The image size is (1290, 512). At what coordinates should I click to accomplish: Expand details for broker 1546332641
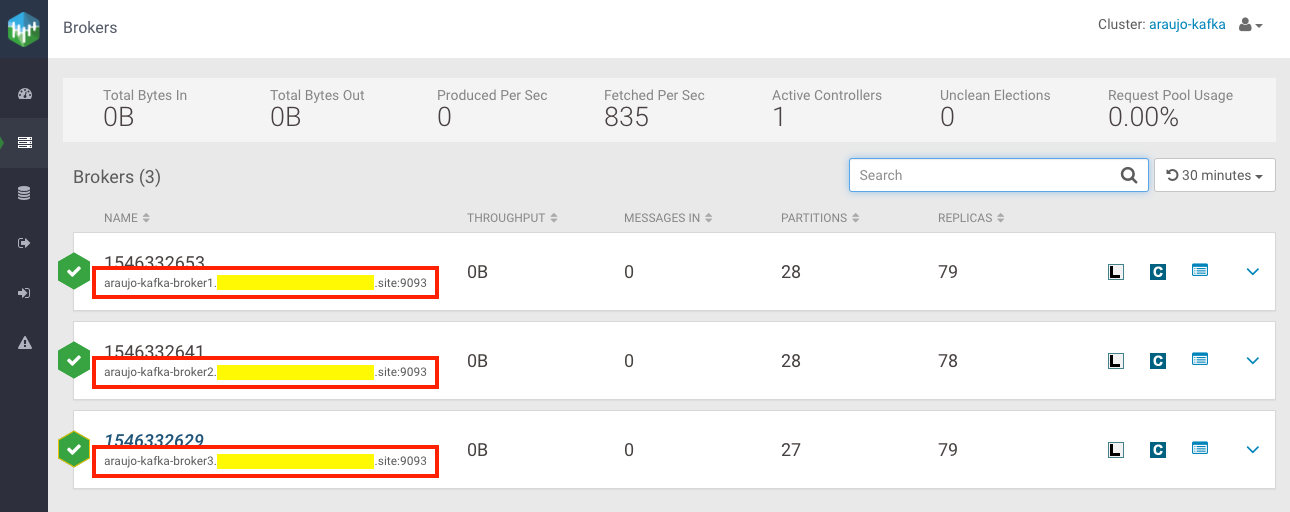1252,360
